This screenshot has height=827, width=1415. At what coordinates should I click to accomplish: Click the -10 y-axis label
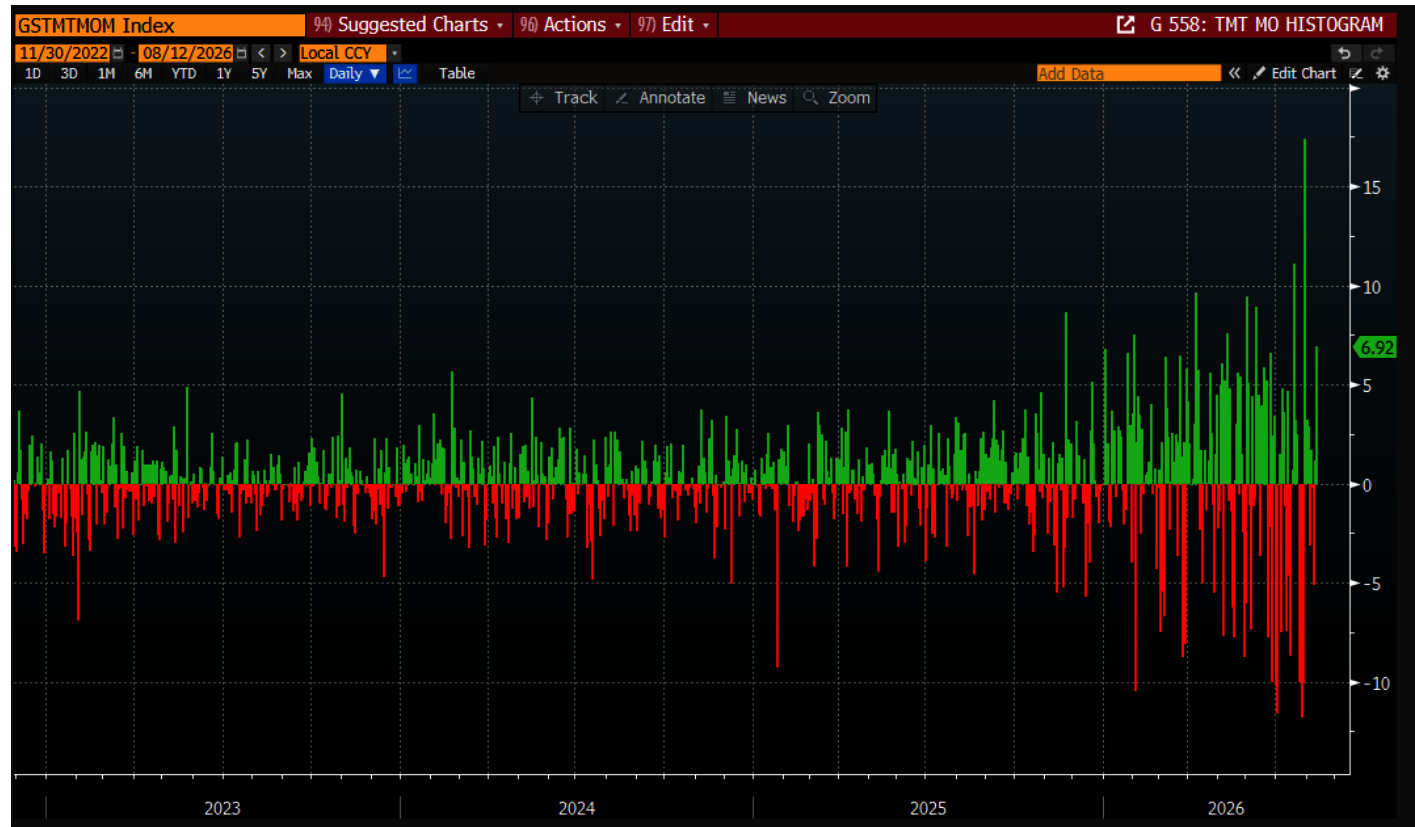tap(1375, 683)
